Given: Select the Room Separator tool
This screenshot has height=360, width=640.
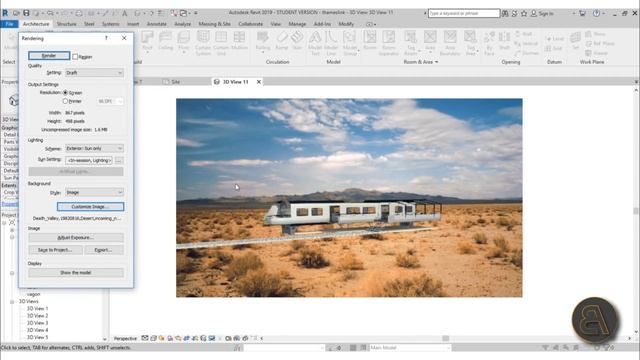Looking at the screenshot, I should click(x=389, y=43).
